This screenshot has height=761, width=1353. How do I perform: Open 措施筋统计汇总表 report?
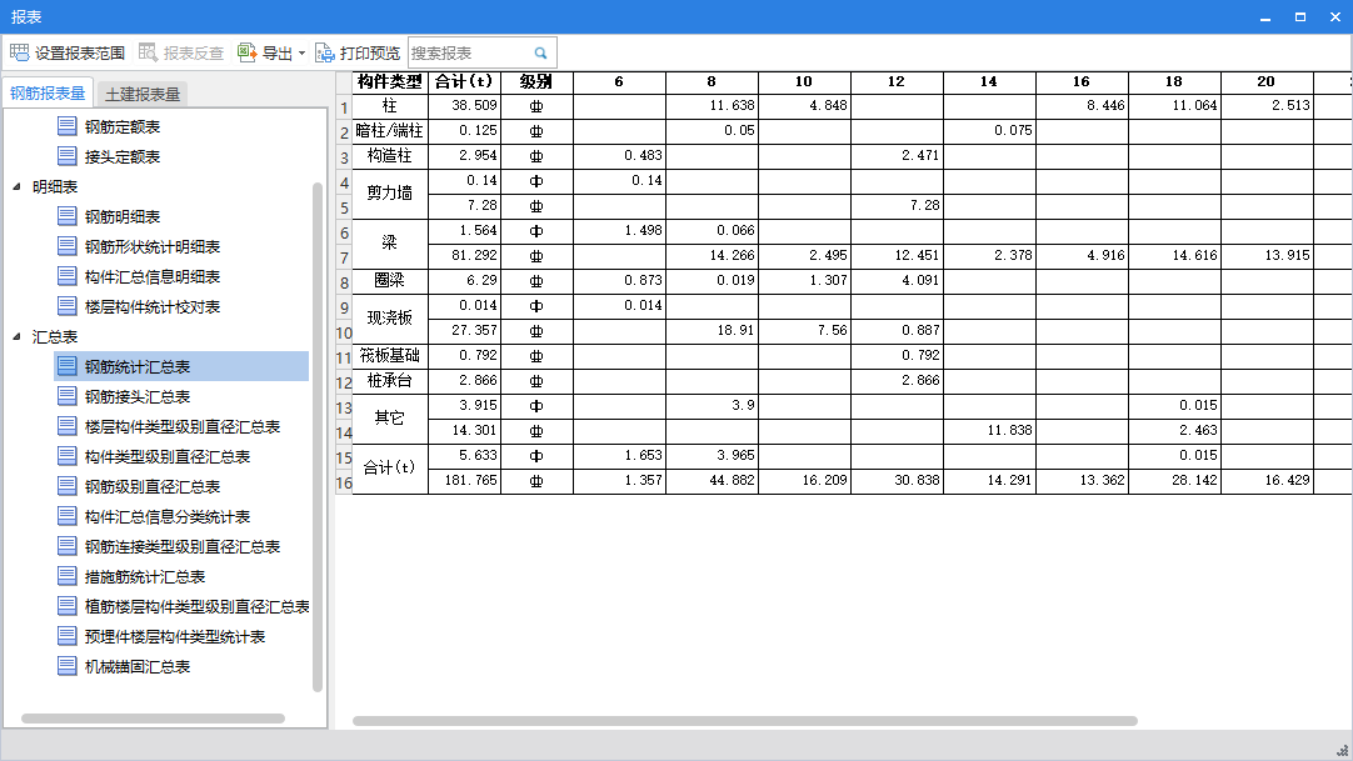(x=145, y=577)
